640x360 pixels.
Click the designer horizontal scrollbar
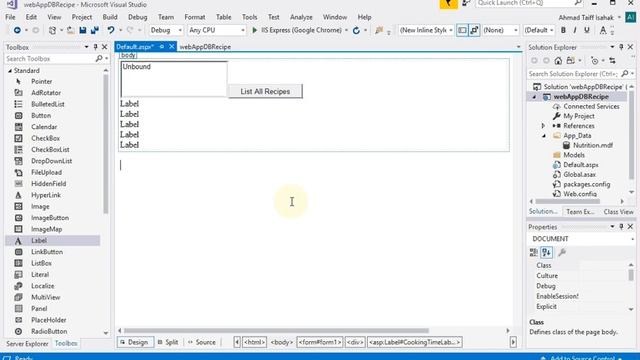pos(277,331)
